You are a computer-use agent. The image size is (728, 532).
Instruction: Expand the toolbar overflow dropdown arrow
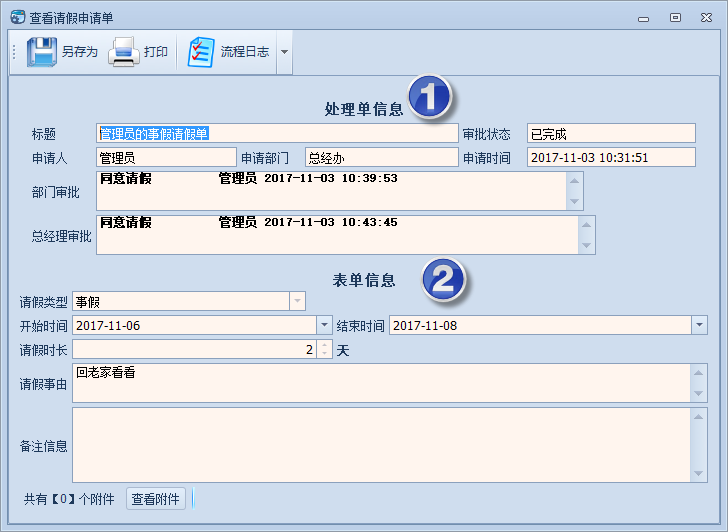pos(285,52)
